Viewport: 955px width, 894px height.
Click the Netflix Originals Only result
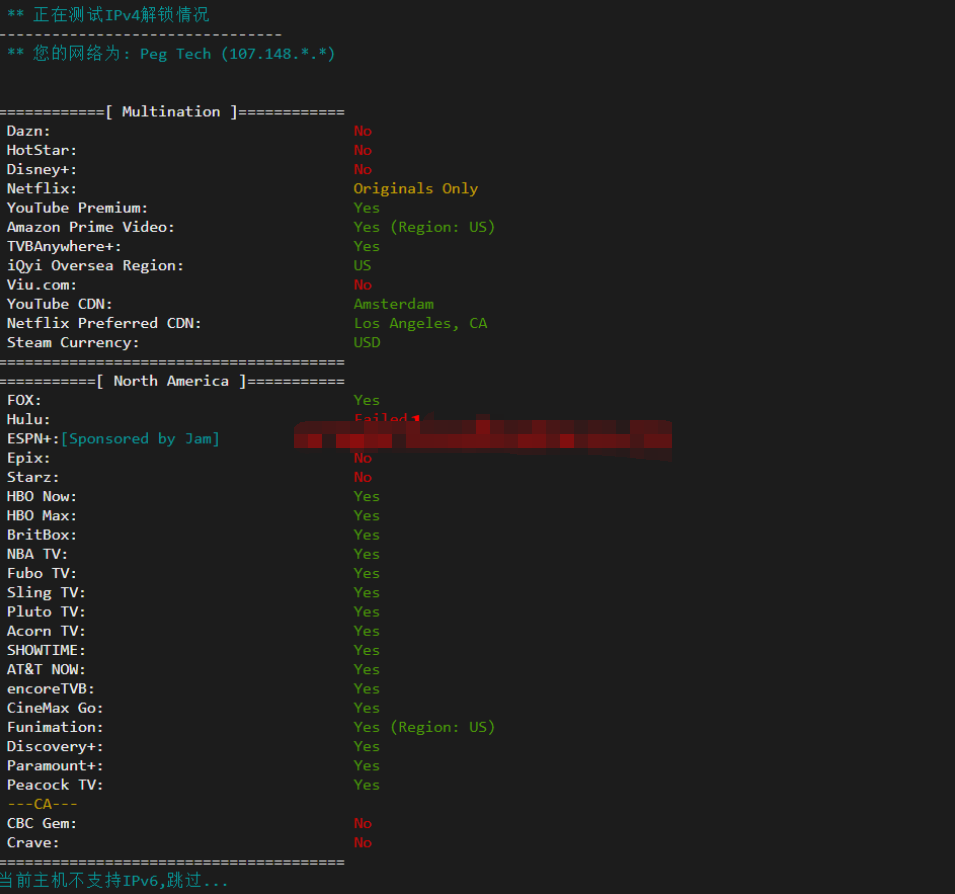pos(416,189)
